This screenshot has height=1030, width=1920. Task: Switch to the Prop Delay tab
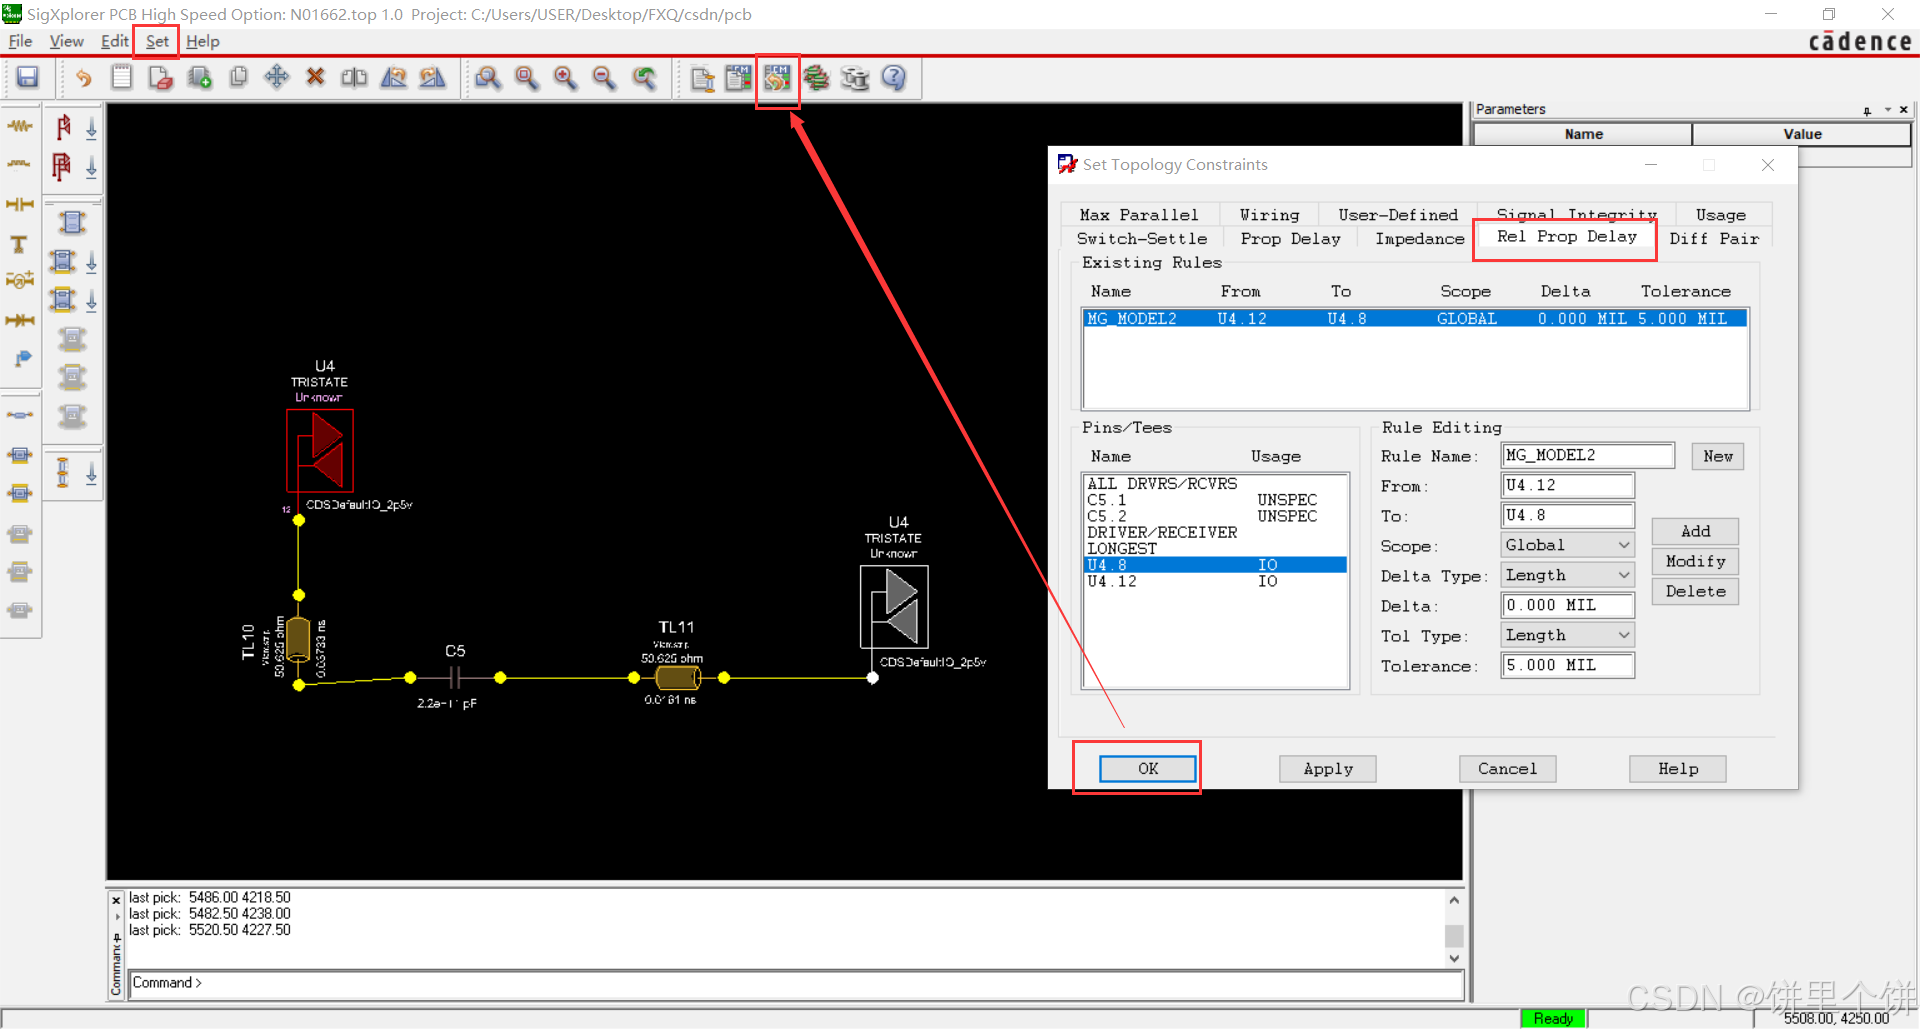tap(1290, 239)
